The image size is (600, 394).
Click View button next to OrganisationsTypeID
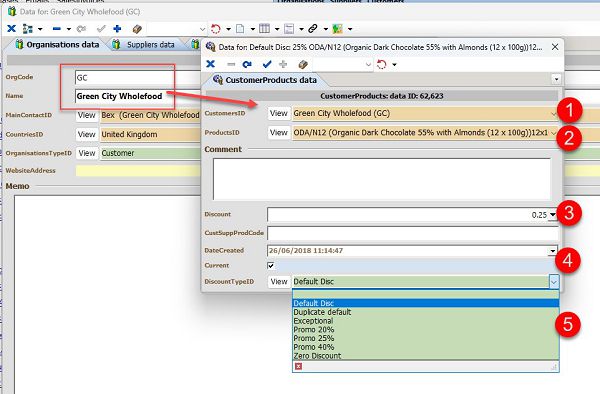(x=87, y=153)
